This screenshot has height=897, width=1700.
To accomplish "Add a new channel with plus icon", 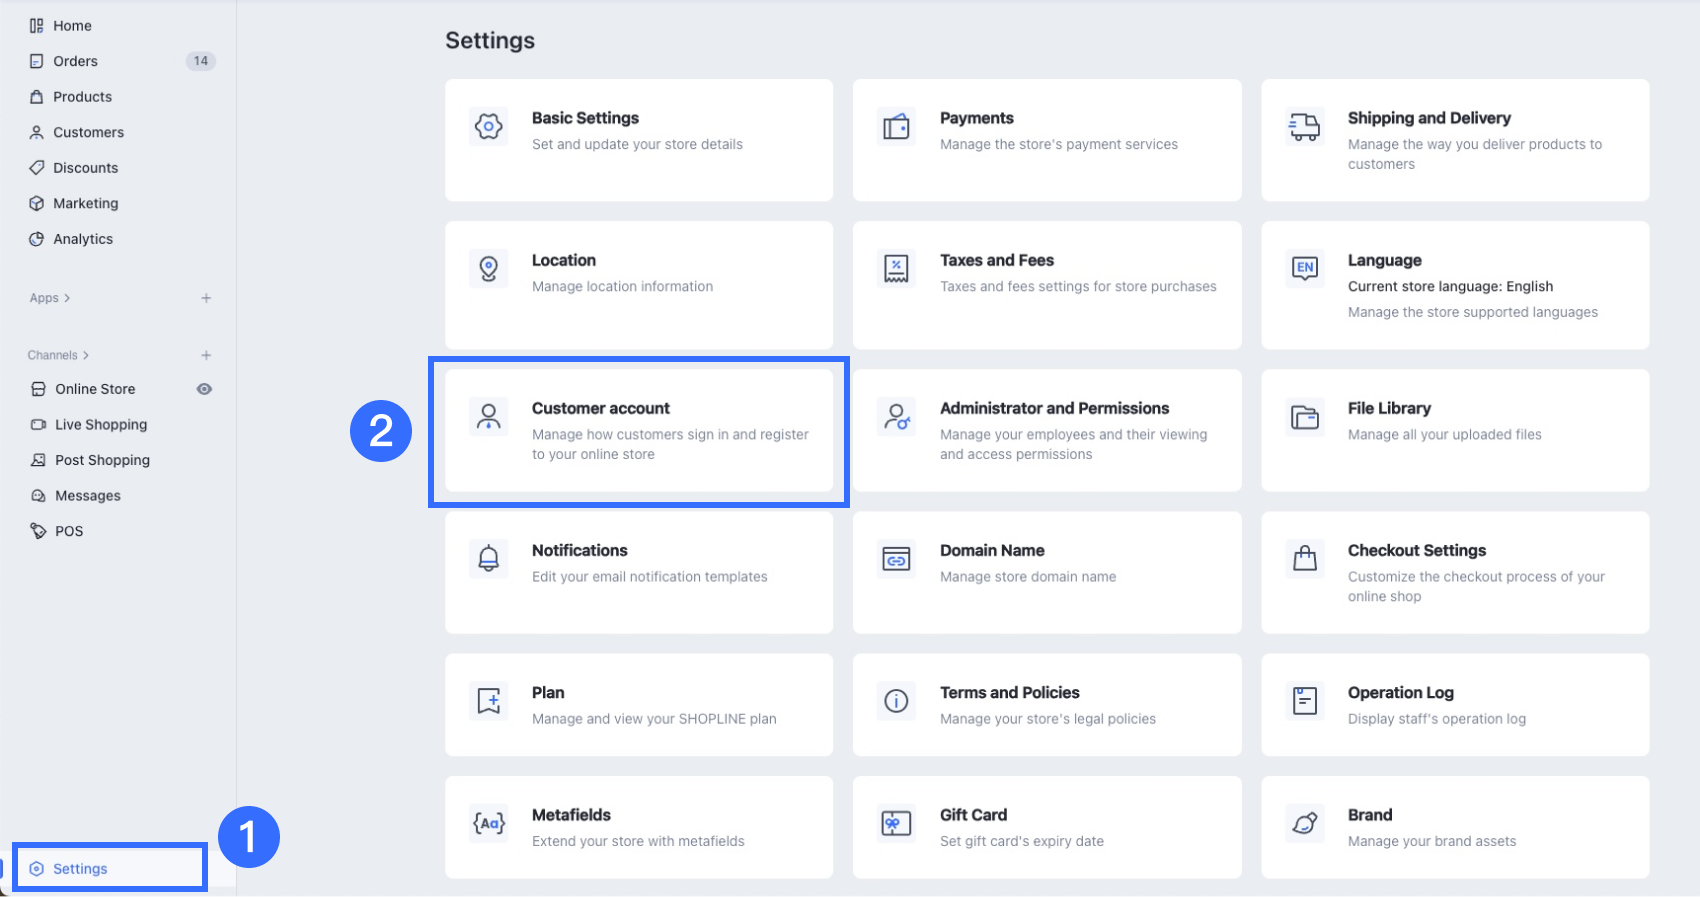I will (206, 355).
